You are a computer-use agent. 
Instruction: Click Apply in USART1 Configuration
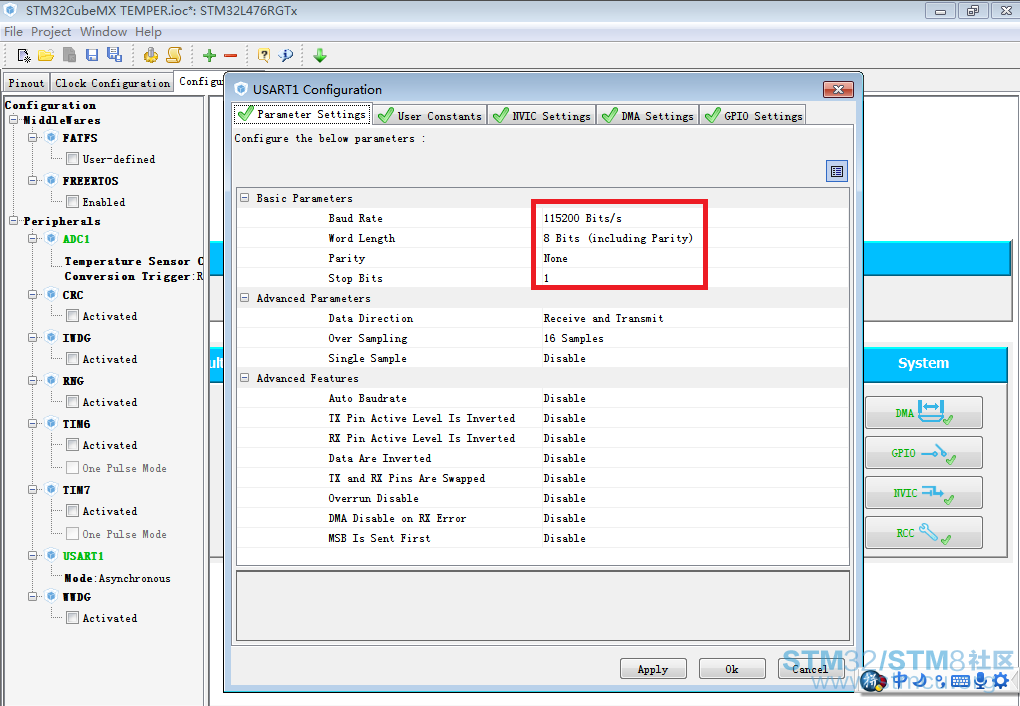point(652,669)
